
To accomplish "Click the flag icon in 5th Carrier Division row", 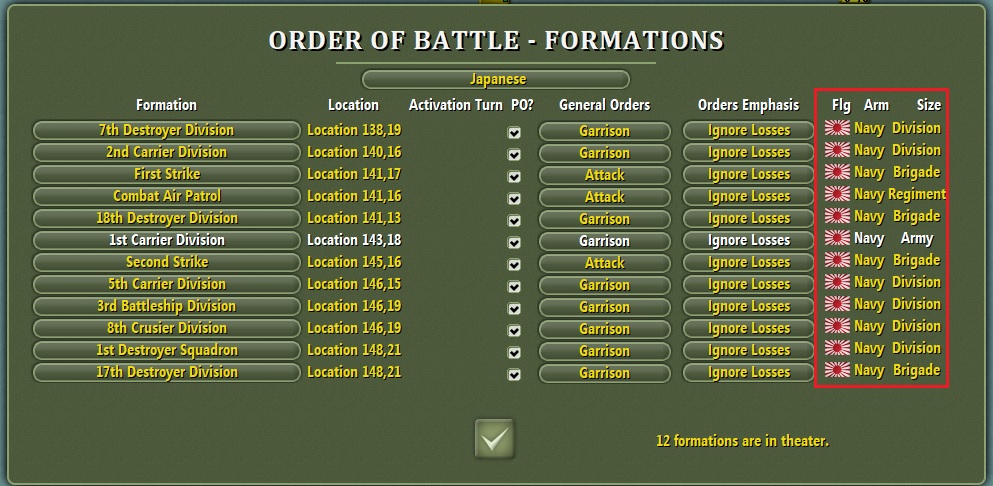I will 837,282.
